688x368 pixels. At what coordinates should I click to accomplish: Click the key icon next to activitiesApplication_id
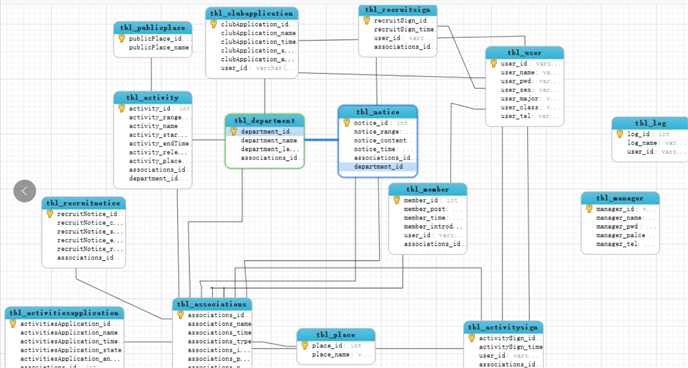(x=13, y=324)
